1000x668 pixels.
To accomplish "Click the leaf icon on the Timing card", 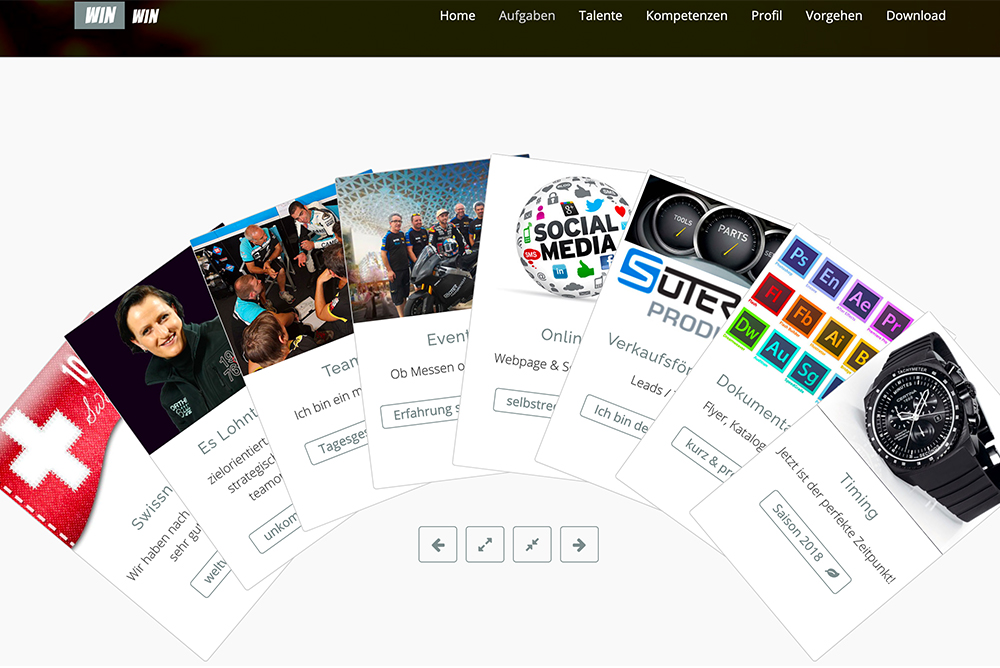I will 831,576.
